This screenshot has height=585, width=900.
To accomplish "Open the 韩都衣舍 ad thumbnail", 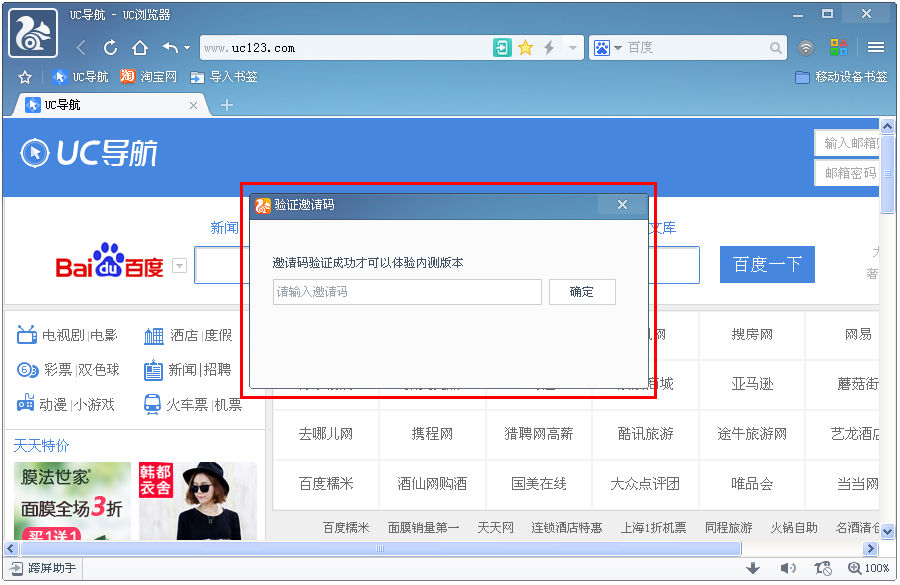I will [198, 501].
